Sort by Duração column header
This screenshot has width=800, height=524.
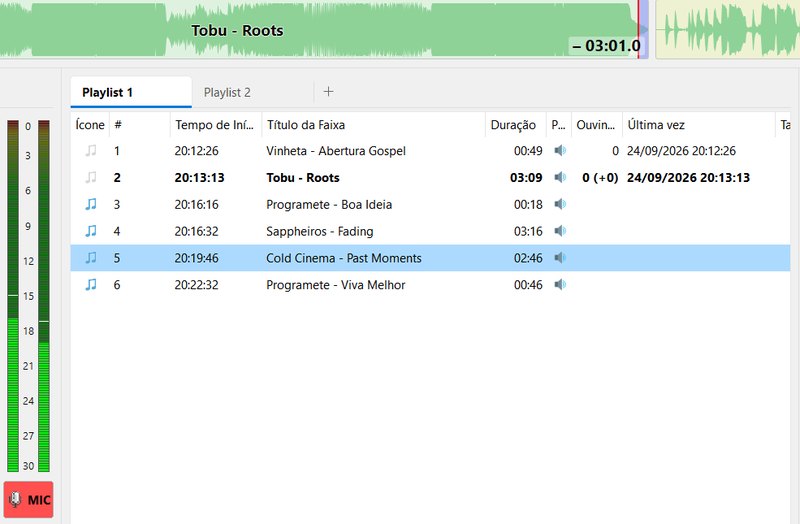[x=515, y=125]
